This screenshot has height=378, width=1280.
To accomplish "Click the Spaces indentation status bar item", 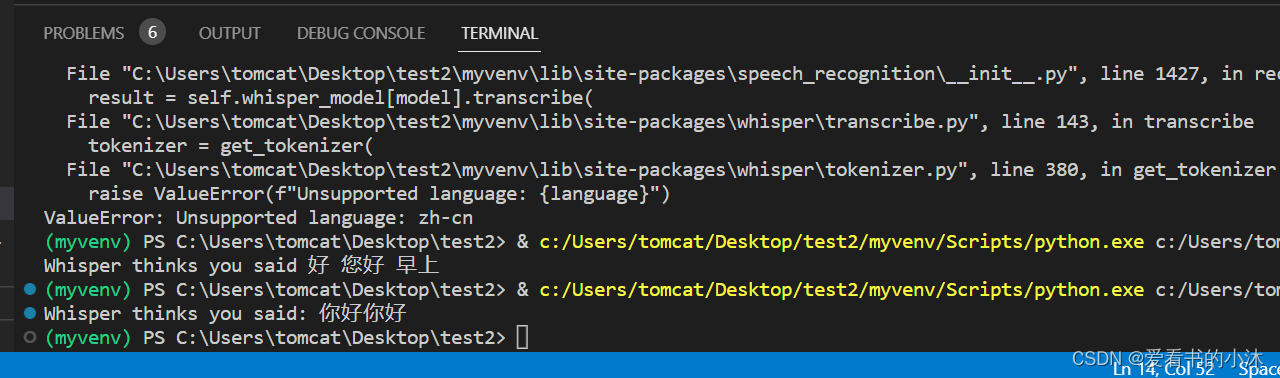I will pos(1259,369).
